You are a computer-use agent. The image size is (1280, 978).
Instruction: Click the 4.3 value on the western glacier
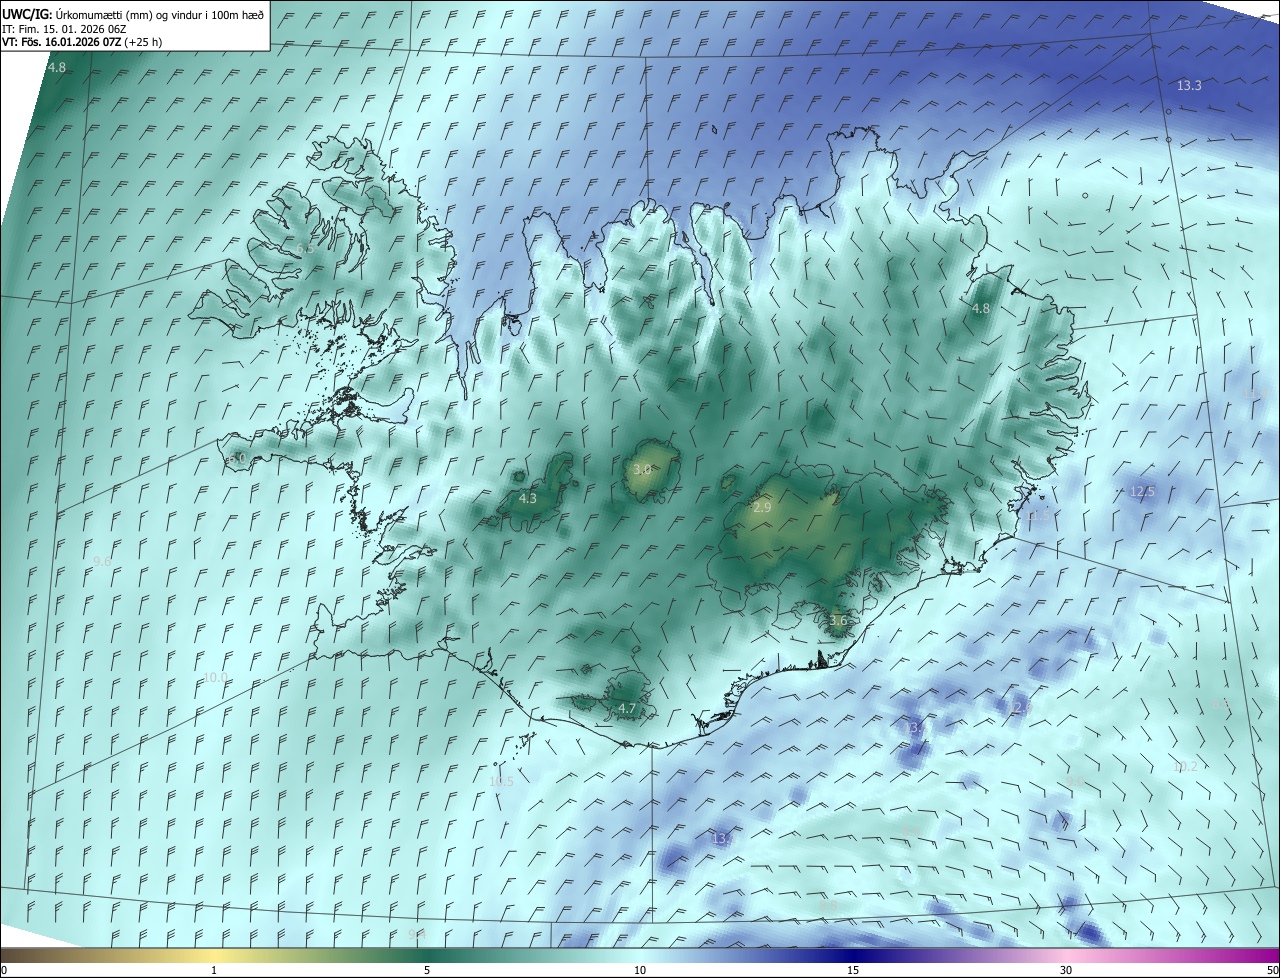coord(528,498)
